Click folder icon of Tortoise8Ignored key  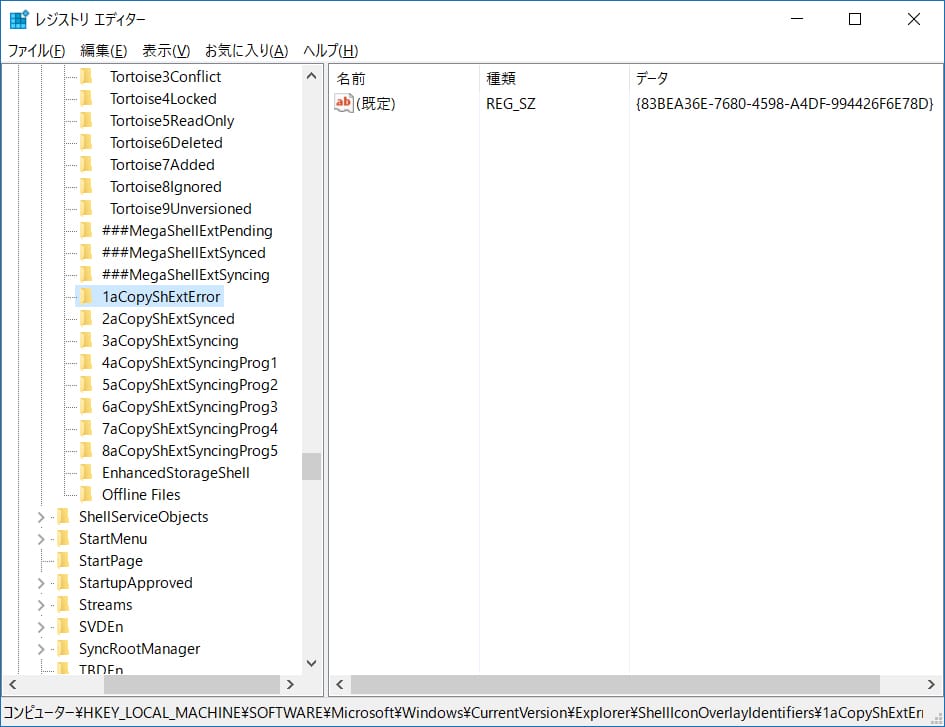[87, 186]
